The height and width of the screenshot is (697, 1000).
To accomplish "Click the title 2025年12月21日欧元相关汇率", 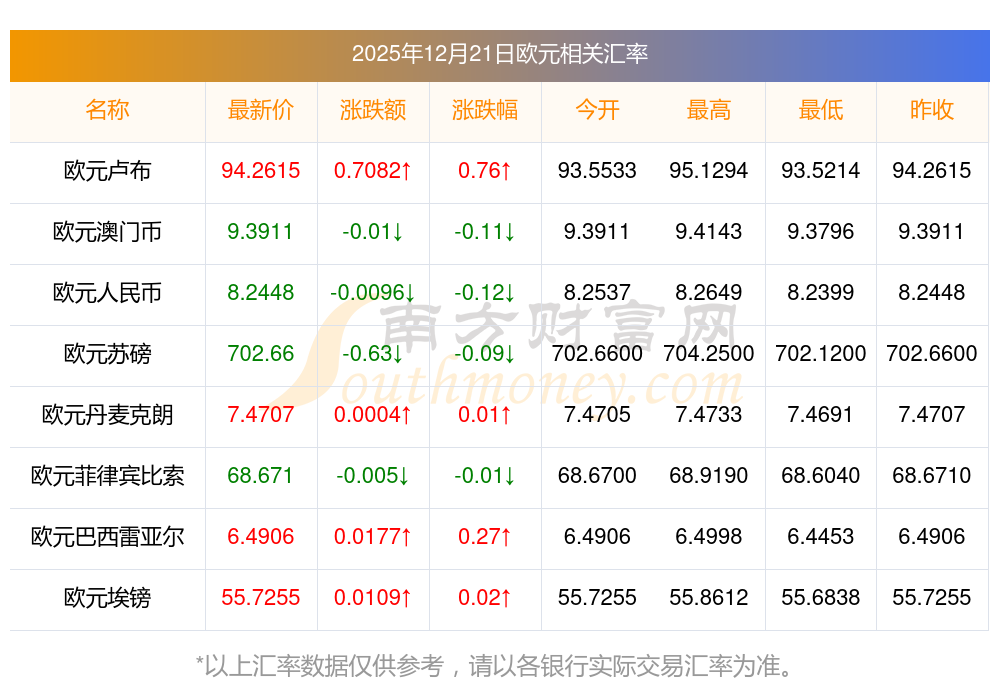I will coord(499,54).
